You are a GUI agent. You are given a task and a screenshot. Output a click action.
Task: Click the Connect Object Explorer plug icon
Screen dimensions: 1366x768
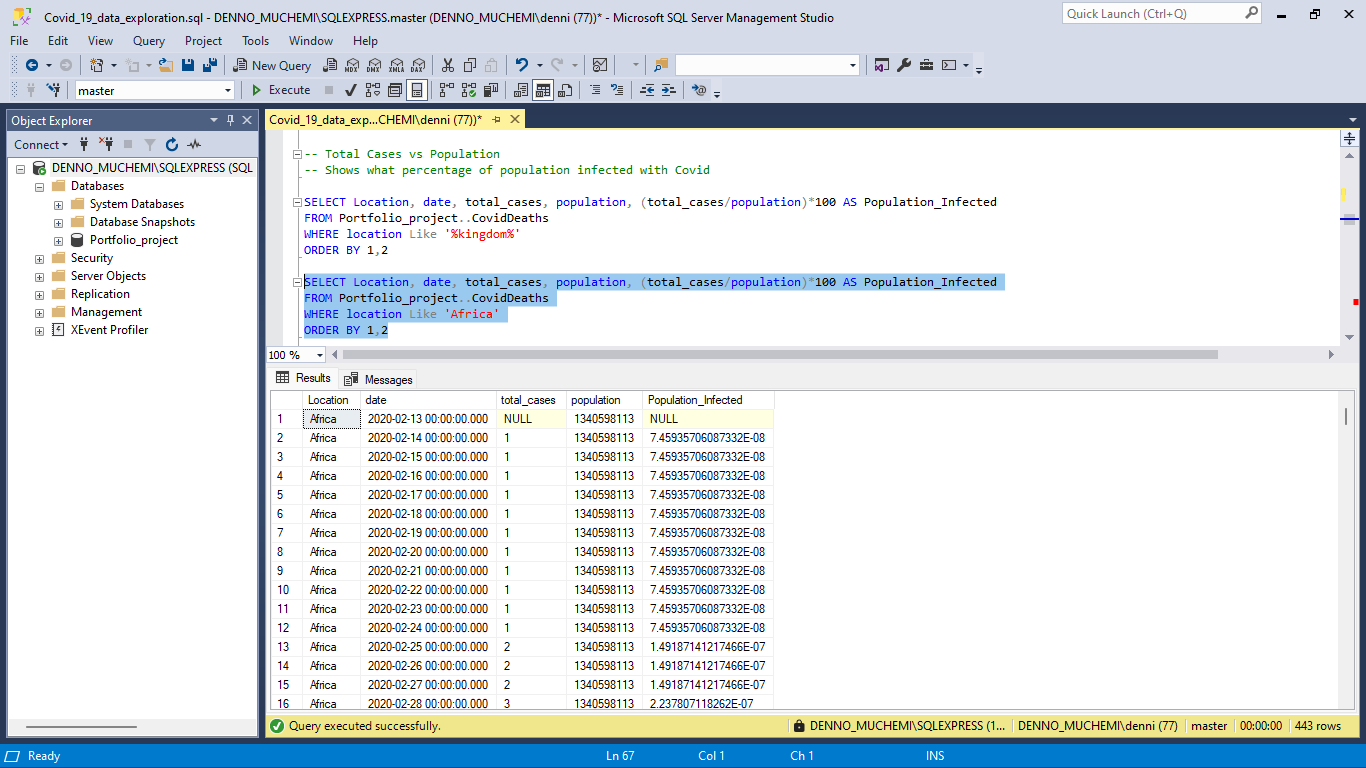[84, 145]
